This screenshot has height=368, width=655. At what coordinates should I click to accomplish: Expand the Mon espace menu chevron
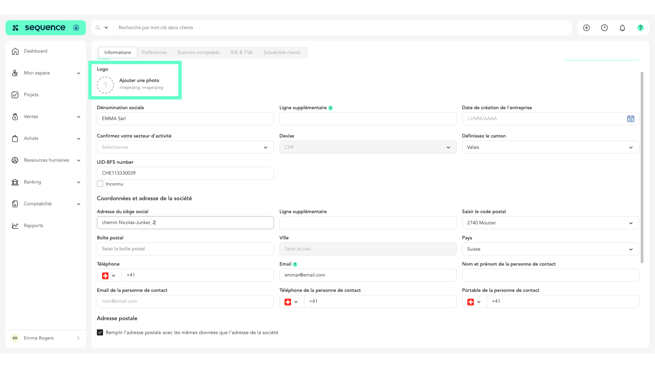[79, 73]
